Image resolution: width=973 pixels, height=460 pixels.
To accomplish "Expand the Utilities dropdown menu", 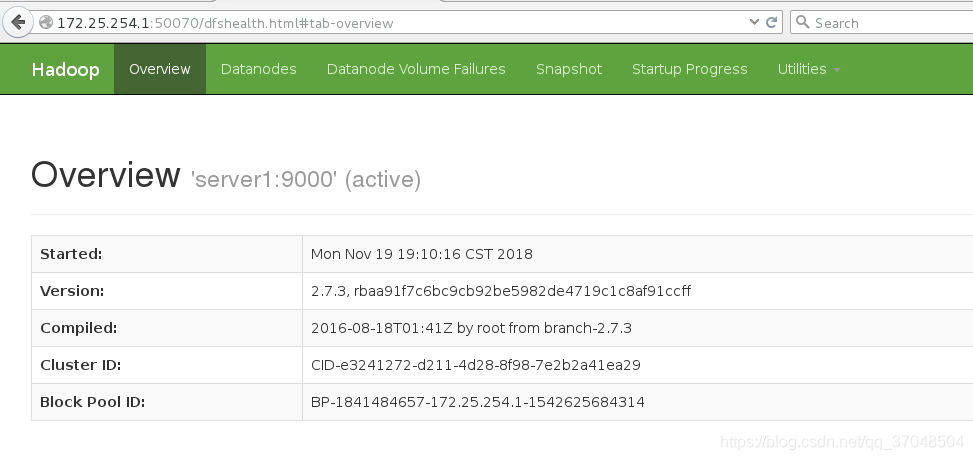I will 809,69.
